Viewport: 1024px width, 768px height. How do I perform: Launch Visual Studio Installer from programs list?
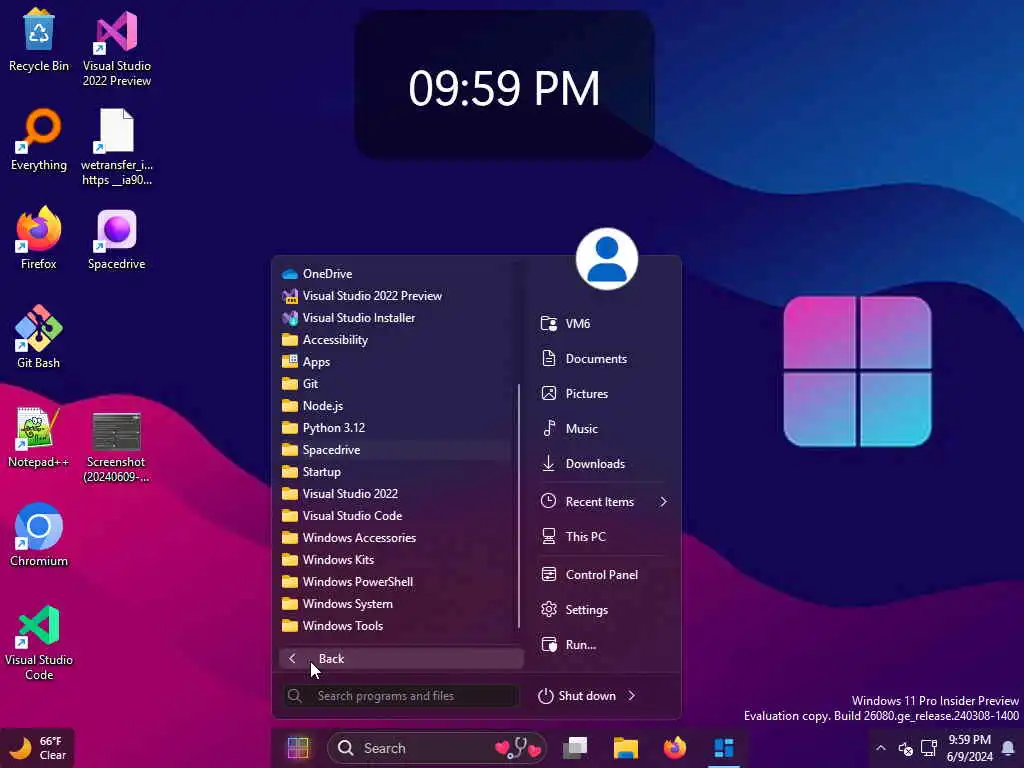tap(396, 318)
